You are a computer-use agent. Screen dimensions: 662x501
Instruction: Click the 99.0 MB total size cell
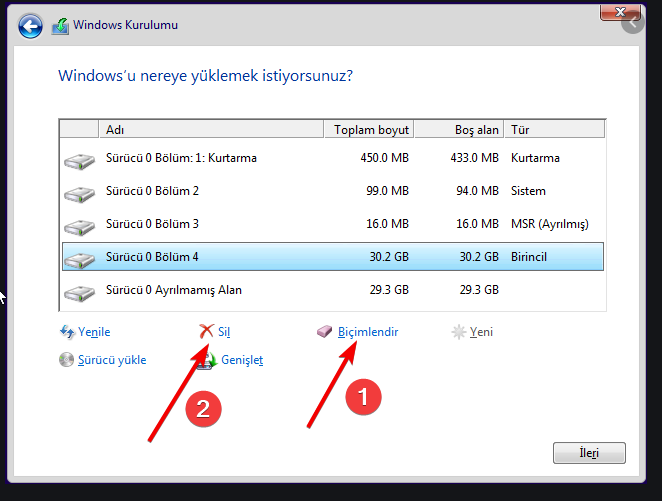click(x=388, y=191)
